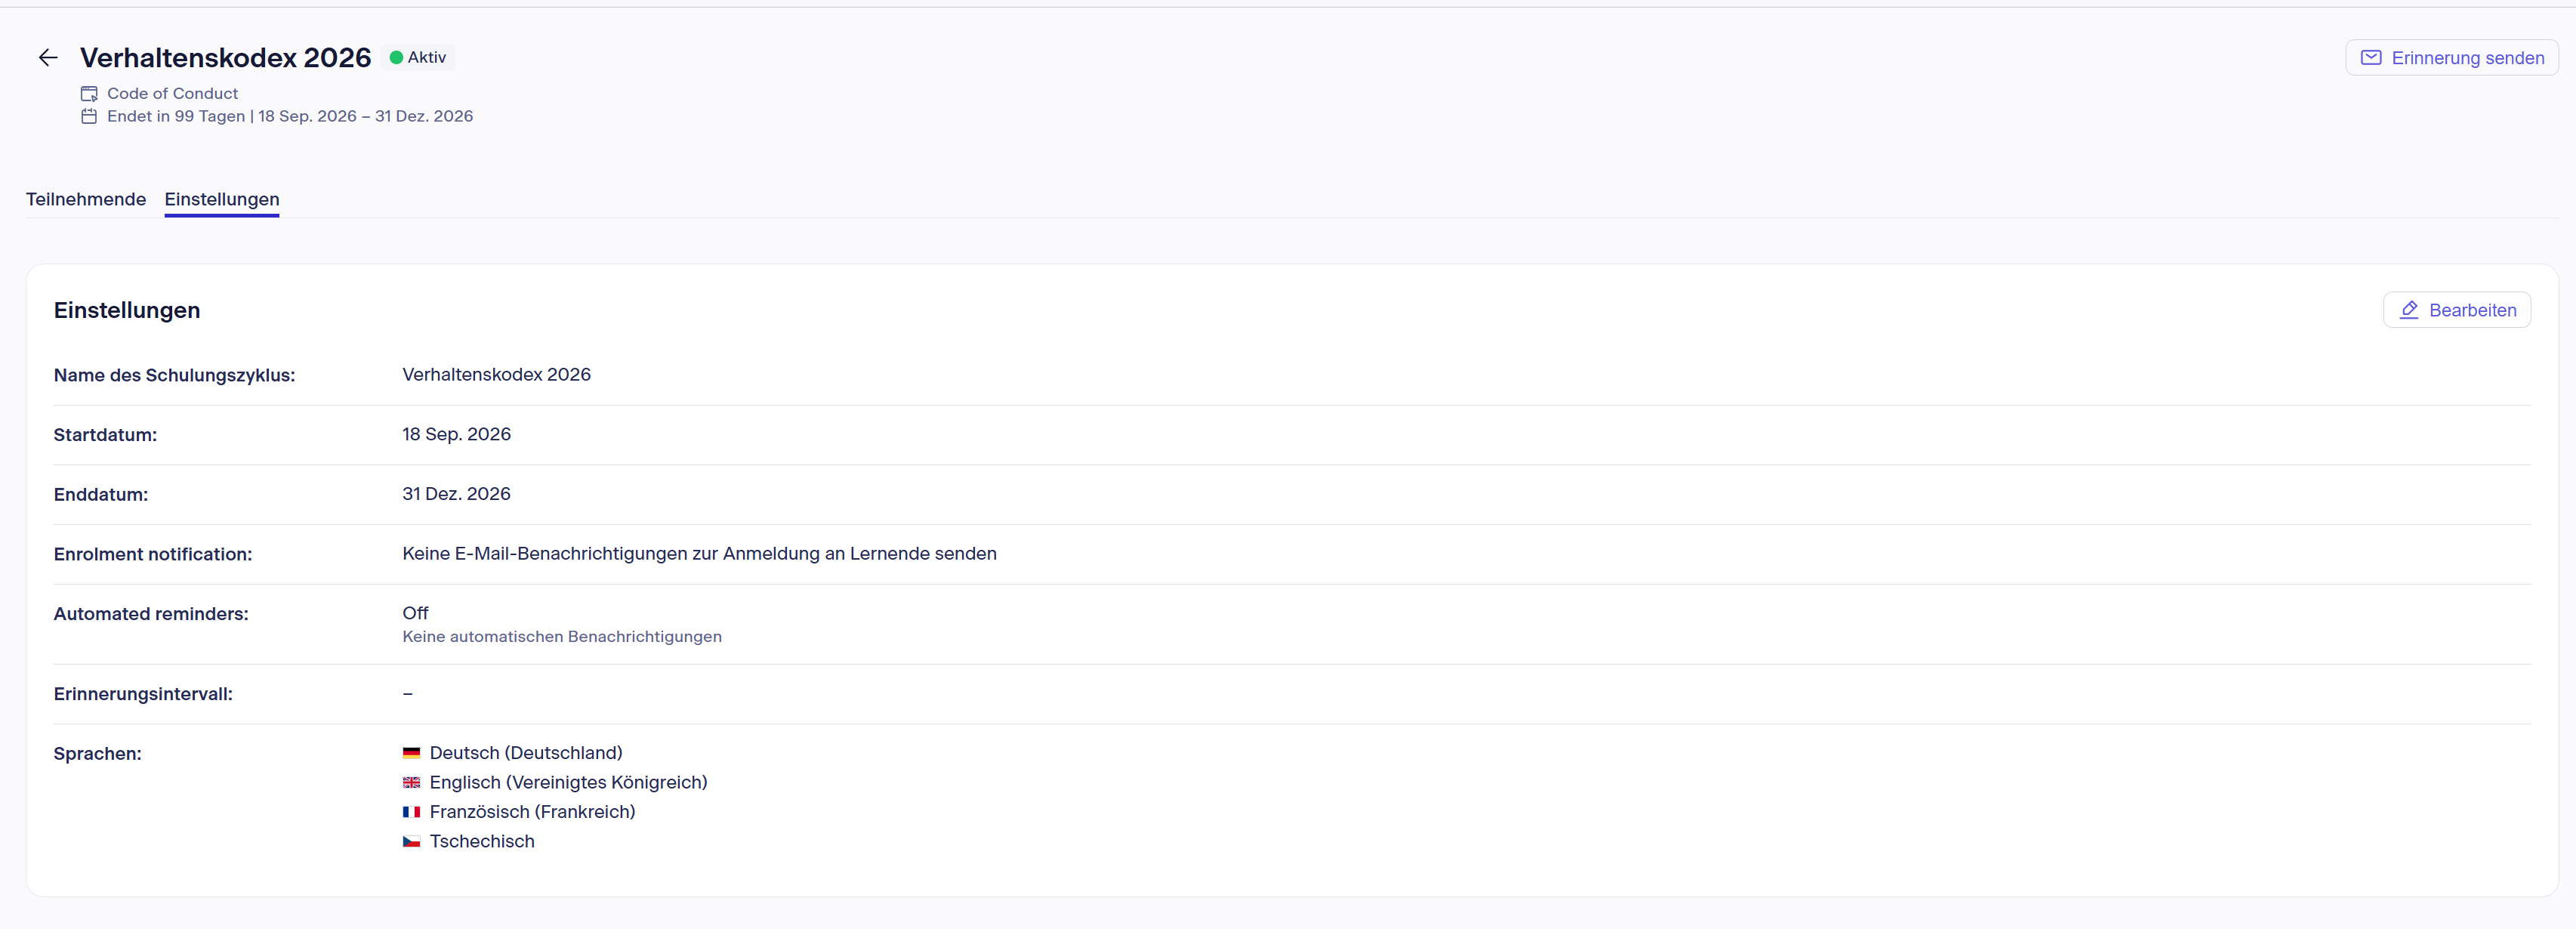
Task: Click the Czech flag icon
Action: tap(411, 842)
